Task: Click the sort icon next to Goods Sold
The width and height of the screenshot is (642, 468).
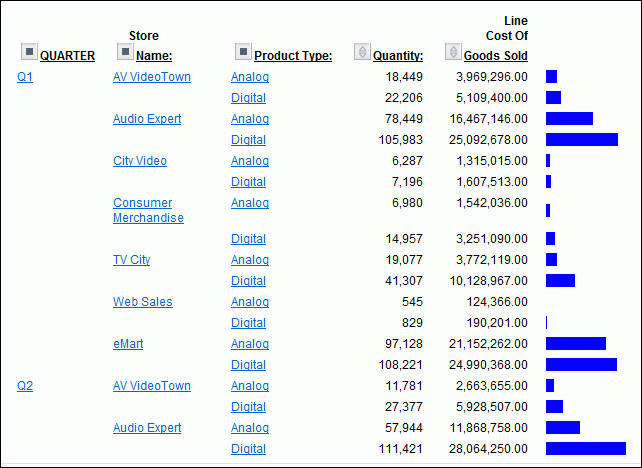Action: [x=453, y=51]
